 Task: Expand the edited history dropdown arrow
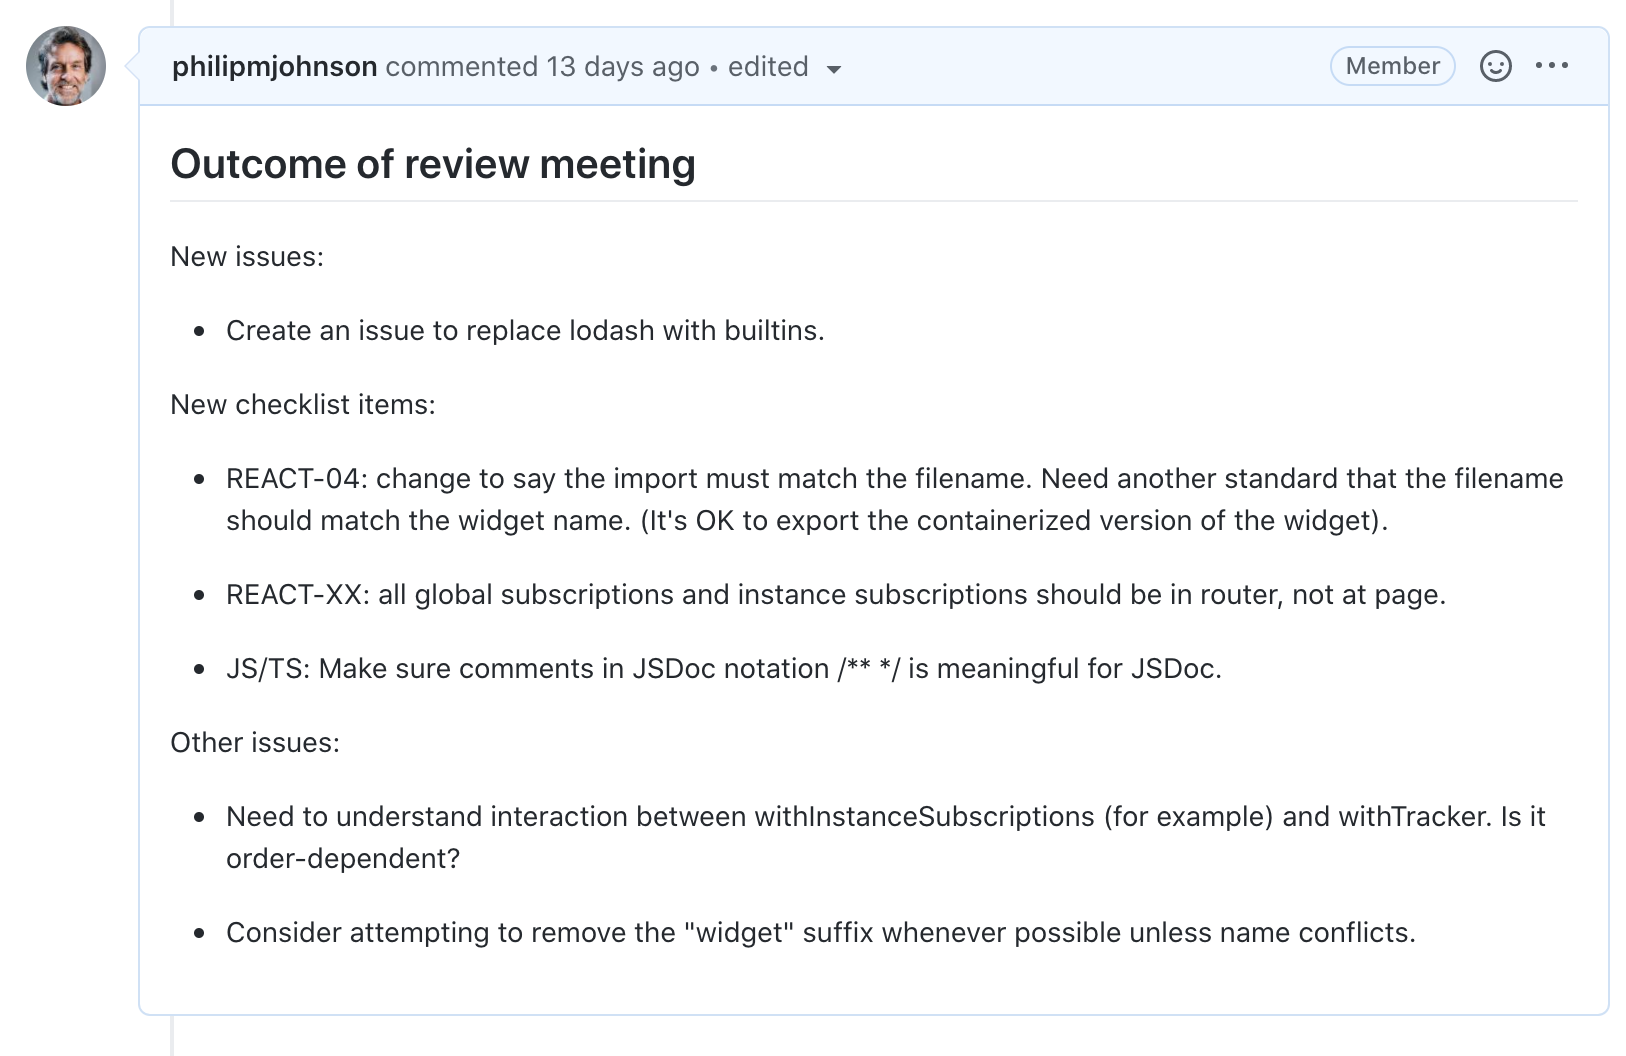(834, 69)
